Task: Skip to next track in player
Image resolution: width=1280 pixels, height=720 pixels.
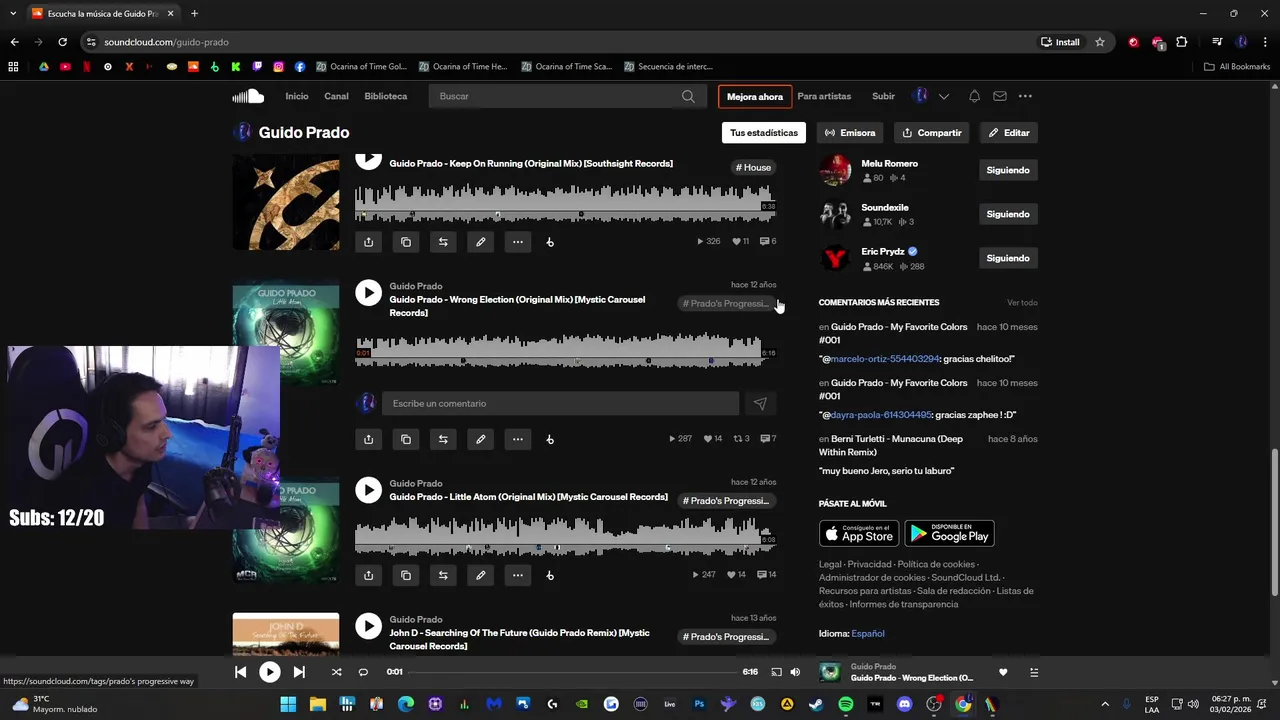Action: (299, 672)
